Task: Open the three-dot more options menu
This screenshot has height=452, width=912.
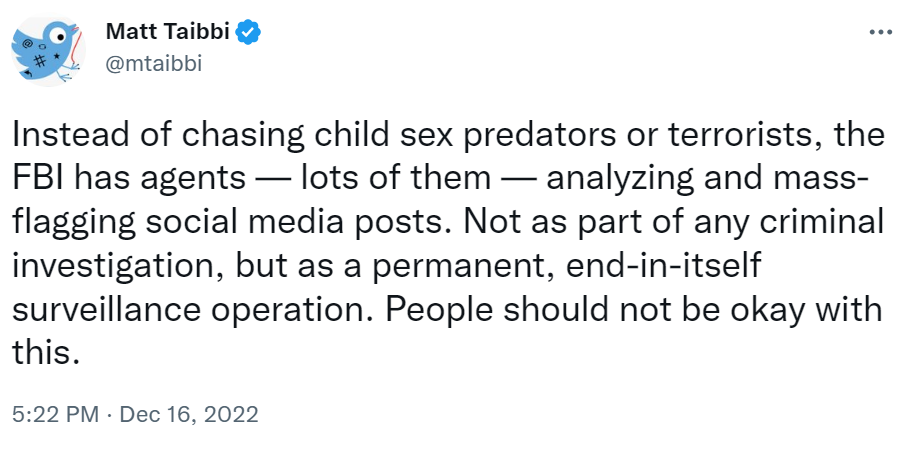Action: click(880, 32)
